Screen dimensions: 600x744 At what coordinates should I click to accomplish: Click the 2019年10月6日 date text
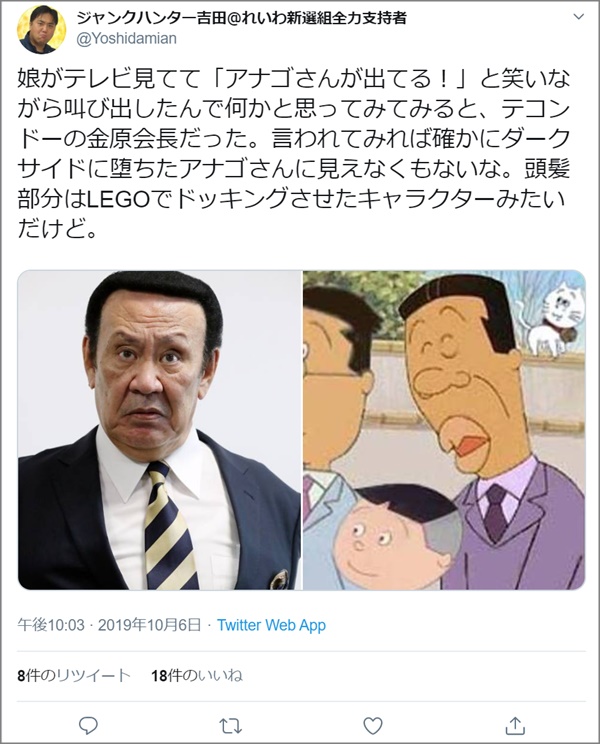tap(150, 625)
